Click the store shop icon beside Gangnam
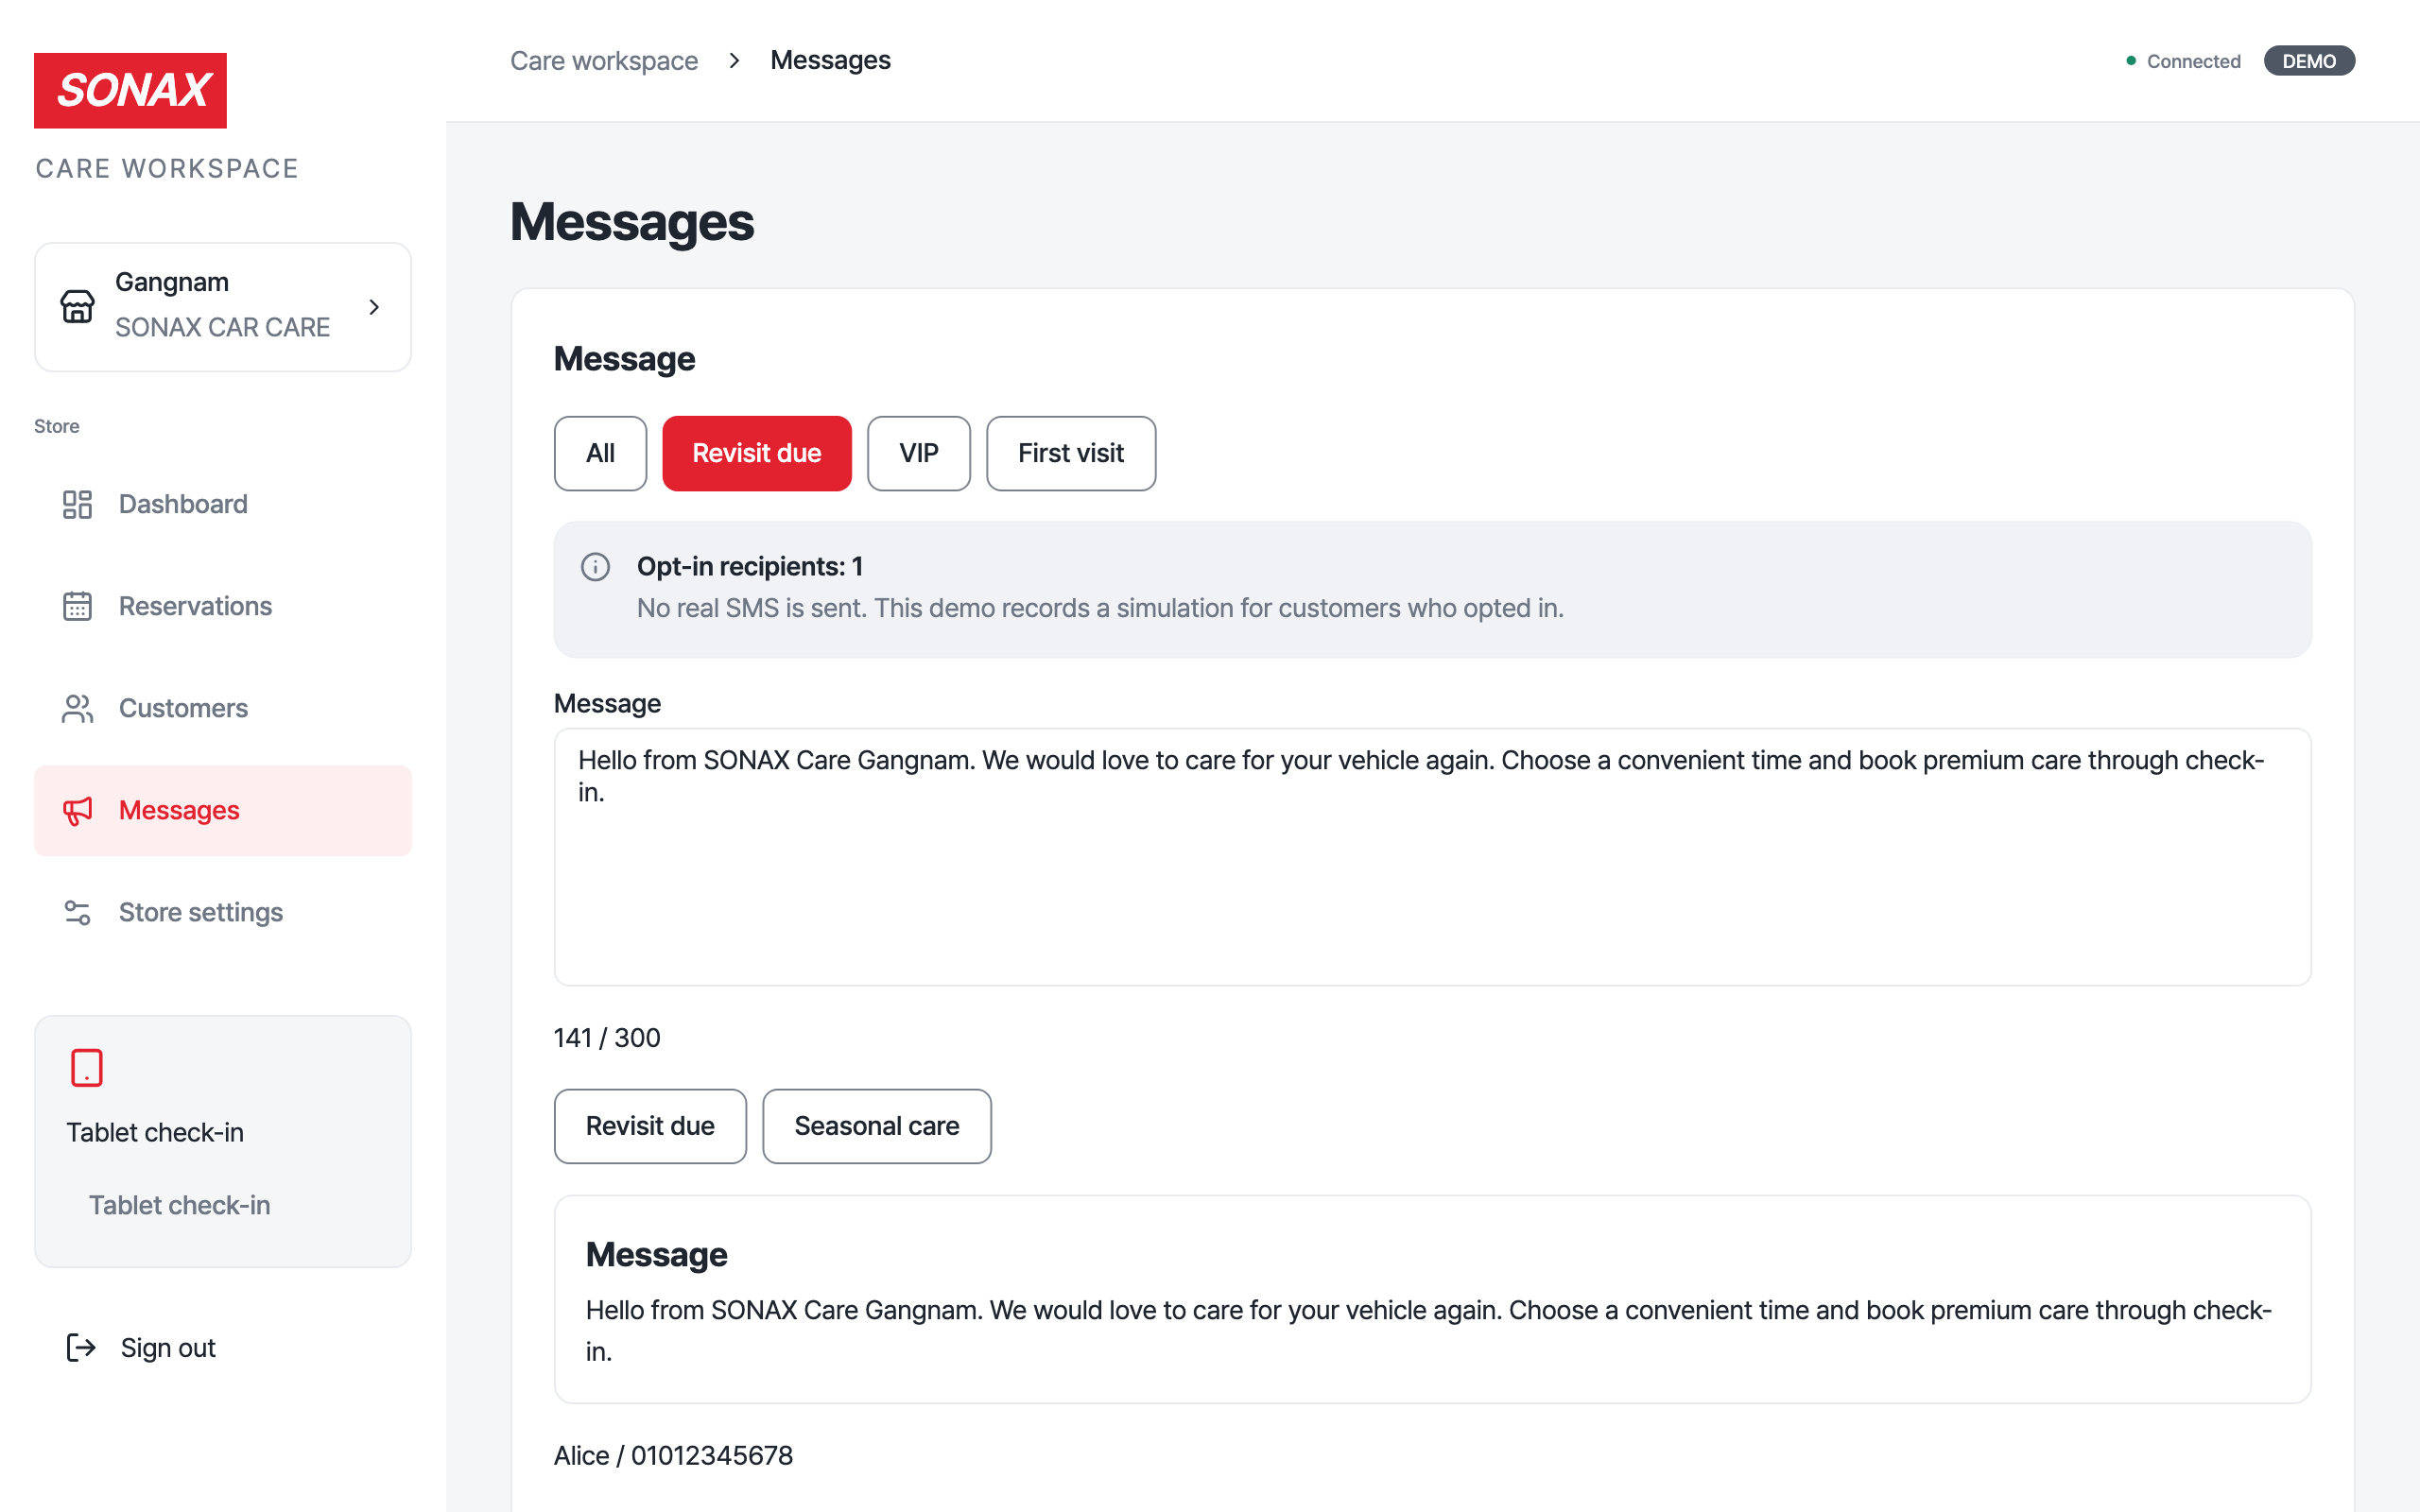Viewport: 2420px width, 1512px height. point(77,306)
